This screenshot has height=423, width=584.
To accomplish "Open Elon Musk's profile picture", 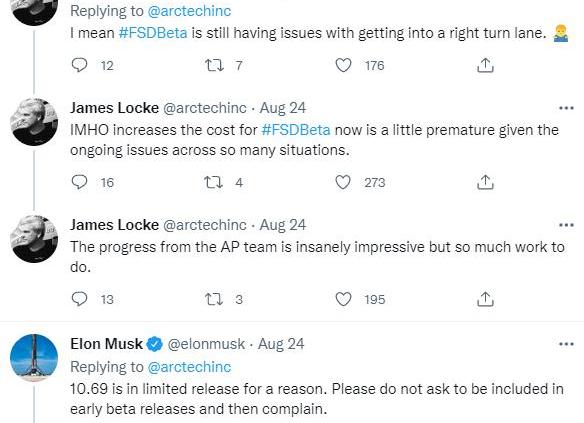I will coord(34,357).
